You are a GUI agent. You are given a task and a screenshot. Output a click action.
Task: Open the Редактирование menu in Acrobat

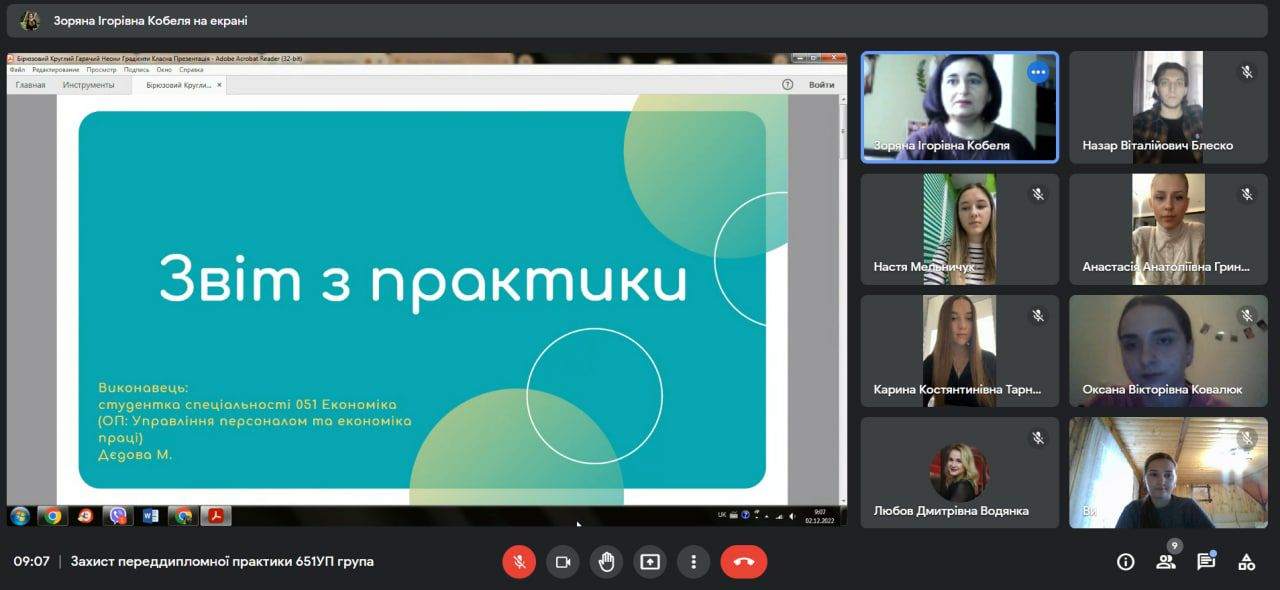pyautogui.click(x=56, y=70)
